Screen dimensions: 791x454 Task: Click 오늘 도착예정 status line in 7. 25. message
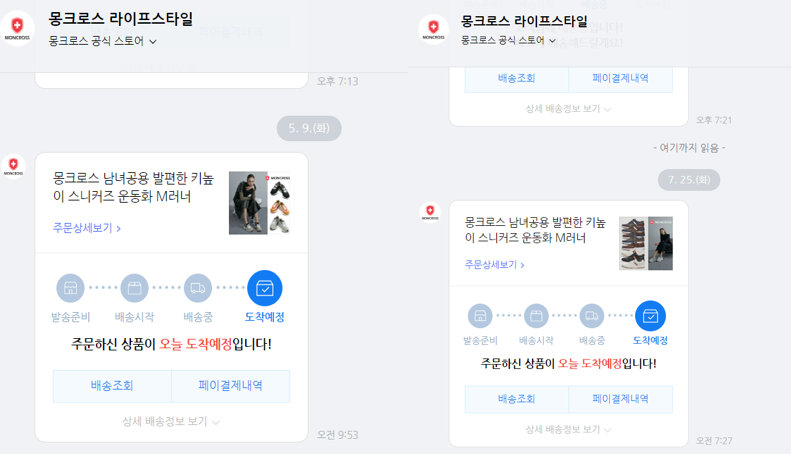569,364
